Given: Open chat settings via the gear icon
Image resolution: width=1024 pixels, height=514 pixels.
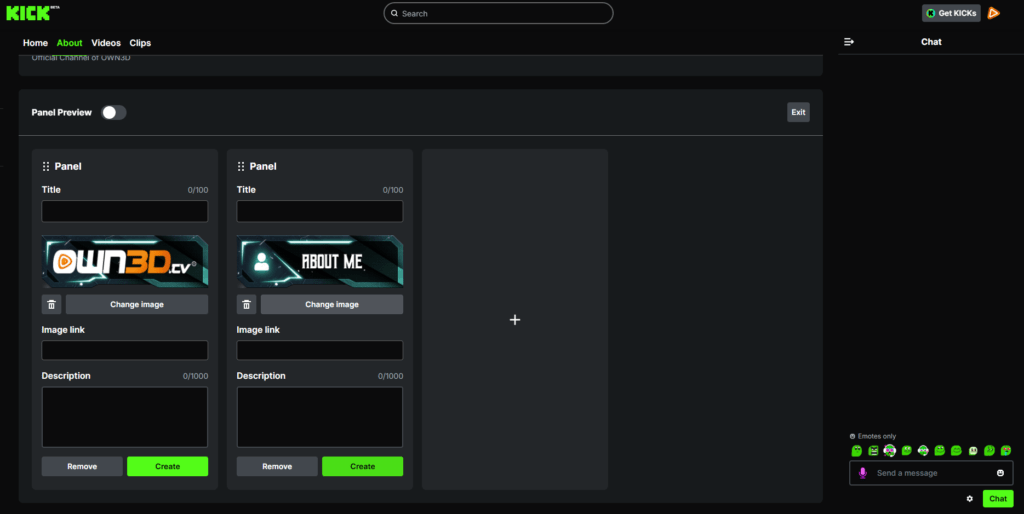Looking at the screenshot, I should click(969, 498).
